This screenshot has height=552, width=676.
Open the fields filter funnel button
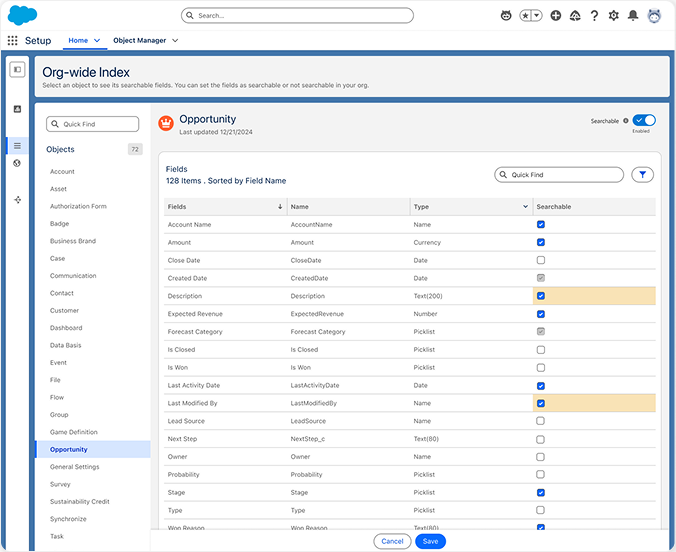pyautogui.click(x=642, y=175)
